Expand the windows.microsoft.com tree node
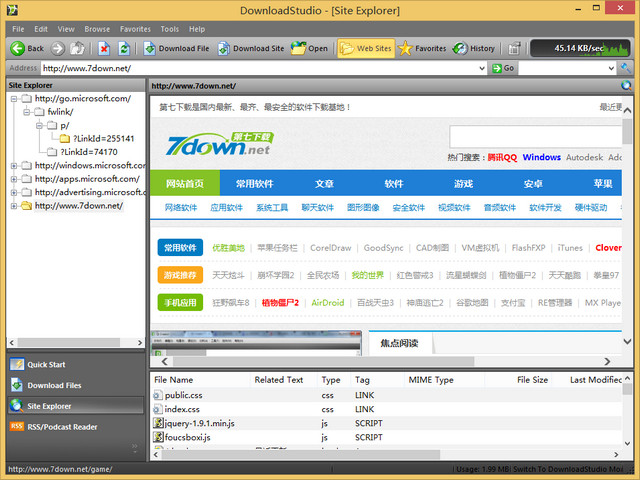The height and width of the screenshot is (480, 640). coord(14,166)
